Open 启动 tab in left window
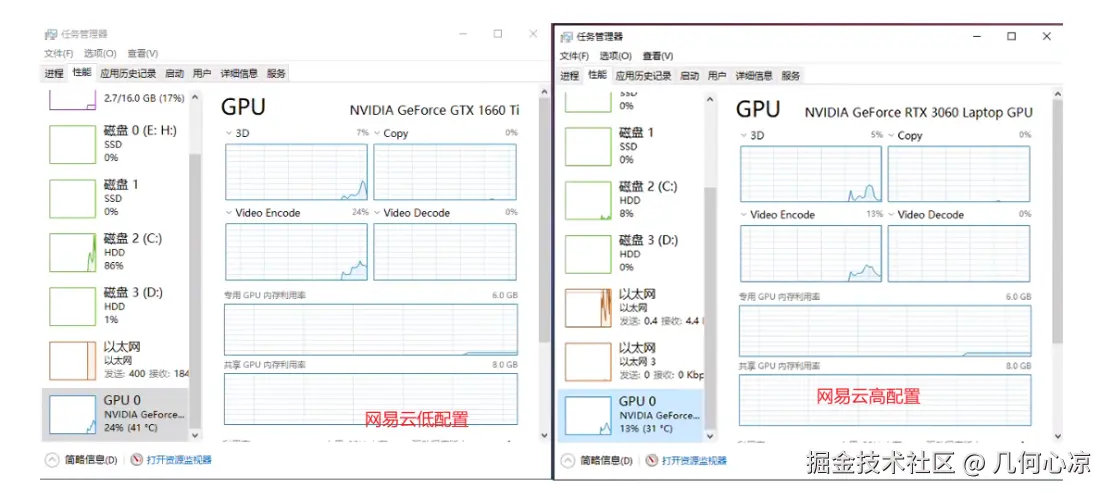Image resolution: width=1108 pixels, height=493 pixels. (x=175, y=73)
